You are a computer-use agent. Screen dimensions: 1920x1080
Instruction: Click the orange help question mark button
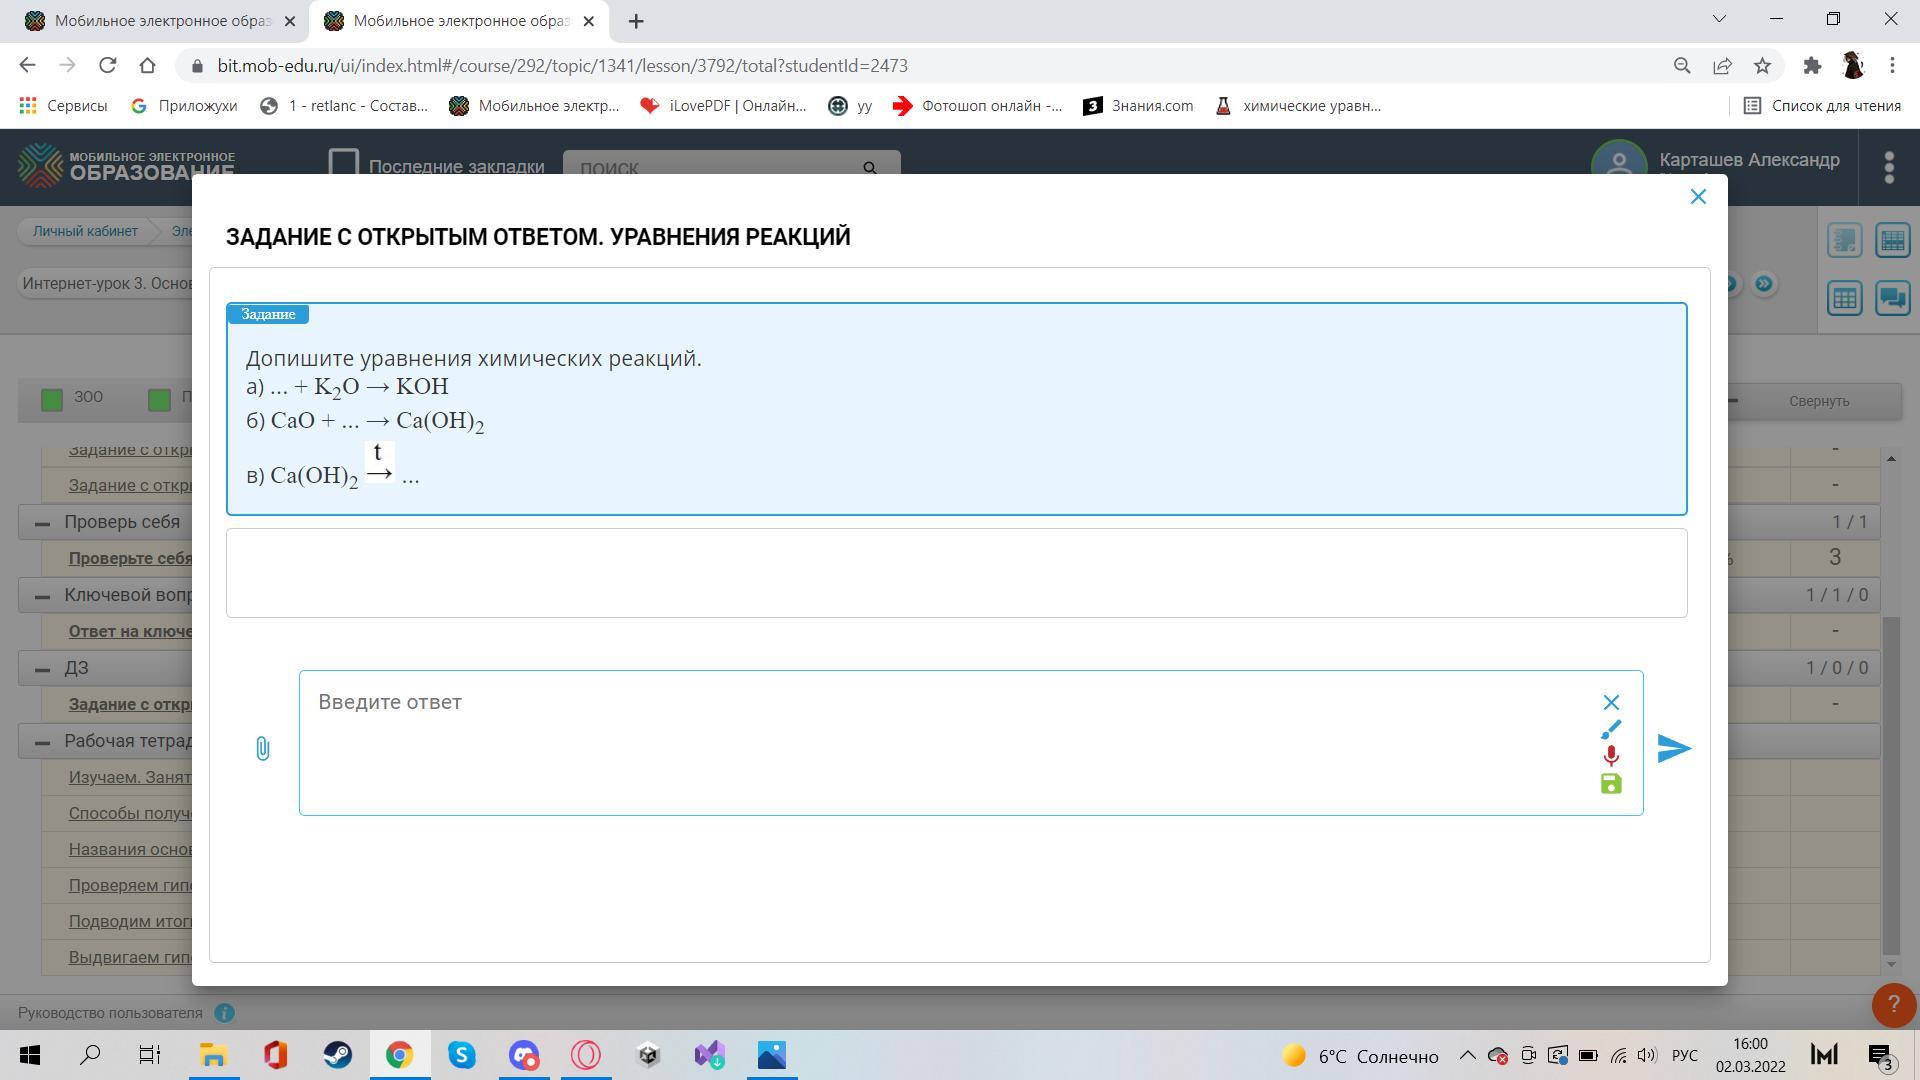point(1892,1004)
